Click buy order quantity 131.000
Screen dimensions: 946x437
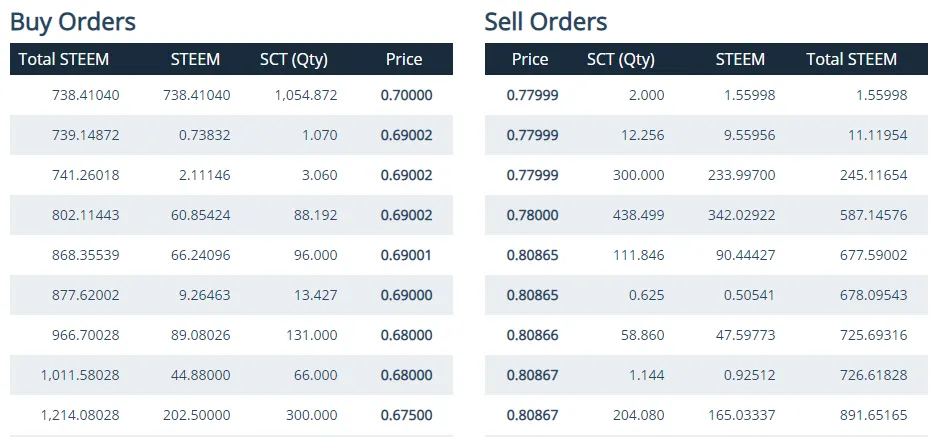click(x=311, y=335)
